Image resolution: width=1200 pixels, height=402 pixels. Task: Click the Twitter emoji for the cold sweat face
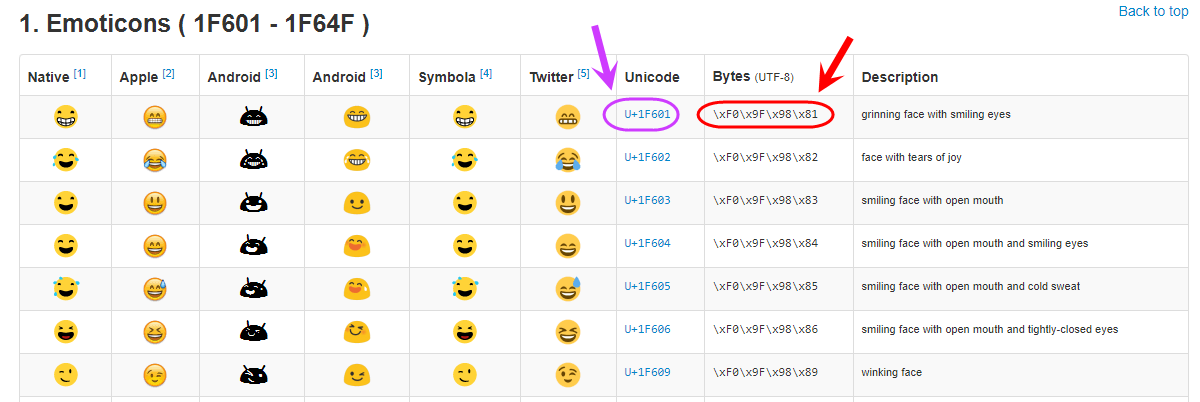coord(568,290)
